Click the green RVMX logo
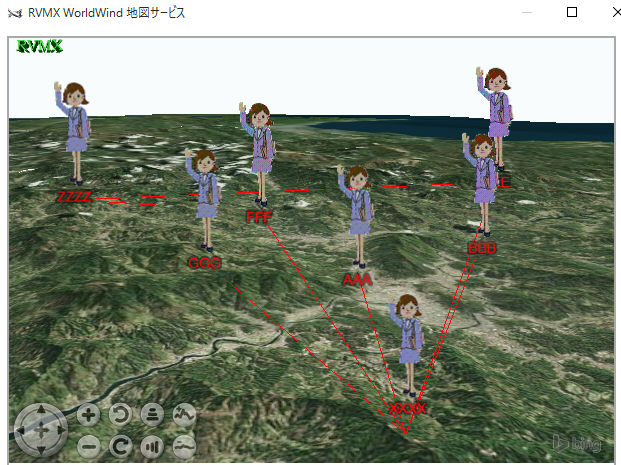The image size is (621, 465). (x=40, y=46)
